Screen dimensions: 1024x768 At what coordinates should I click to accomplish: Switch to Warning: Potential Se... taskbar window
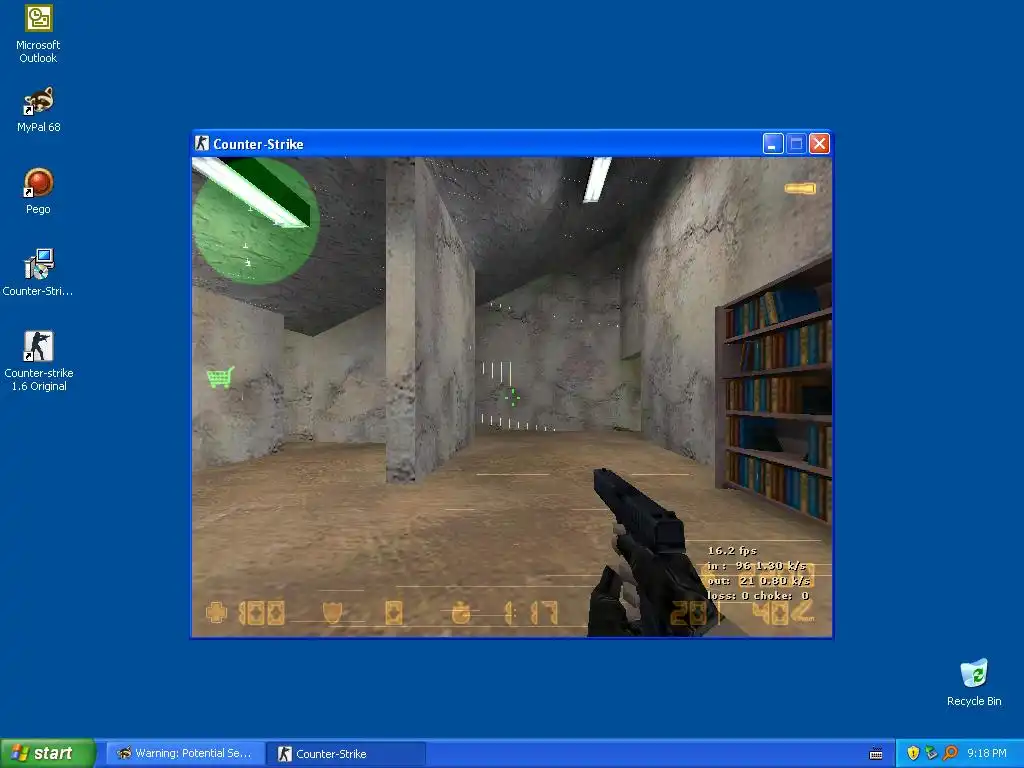(185, 753)
